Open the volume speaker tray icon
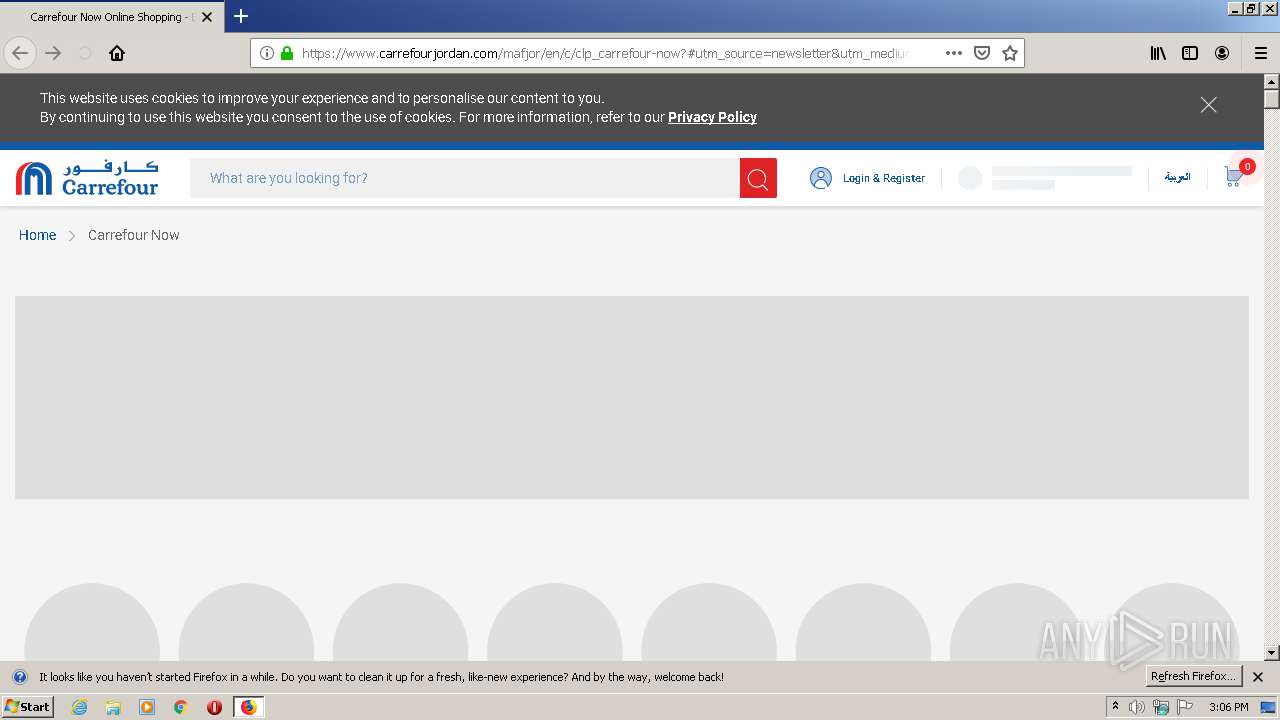1280x720 pixels. point(1137,707)
